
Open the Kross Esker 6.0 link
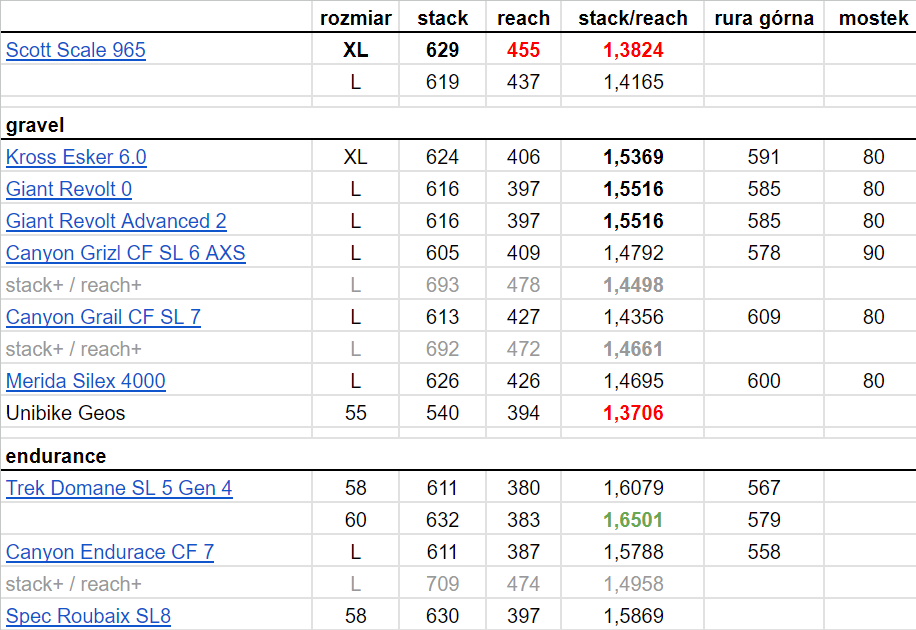tap(76, 157)
